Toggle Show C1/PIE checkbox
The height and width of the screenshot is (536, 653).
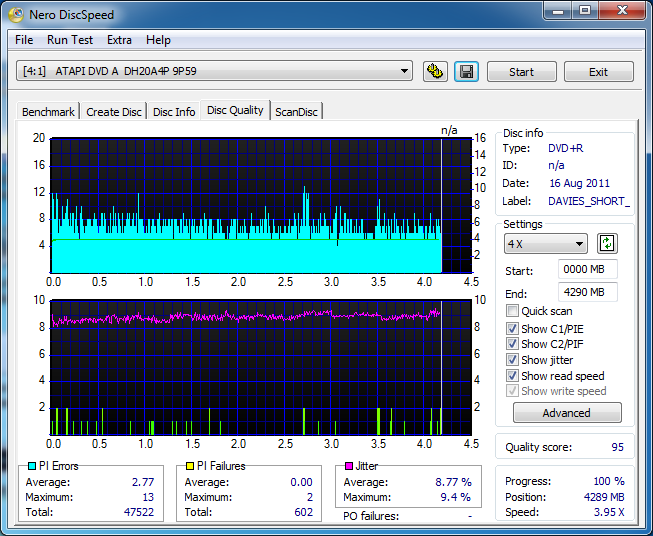(x=512, y=329)
